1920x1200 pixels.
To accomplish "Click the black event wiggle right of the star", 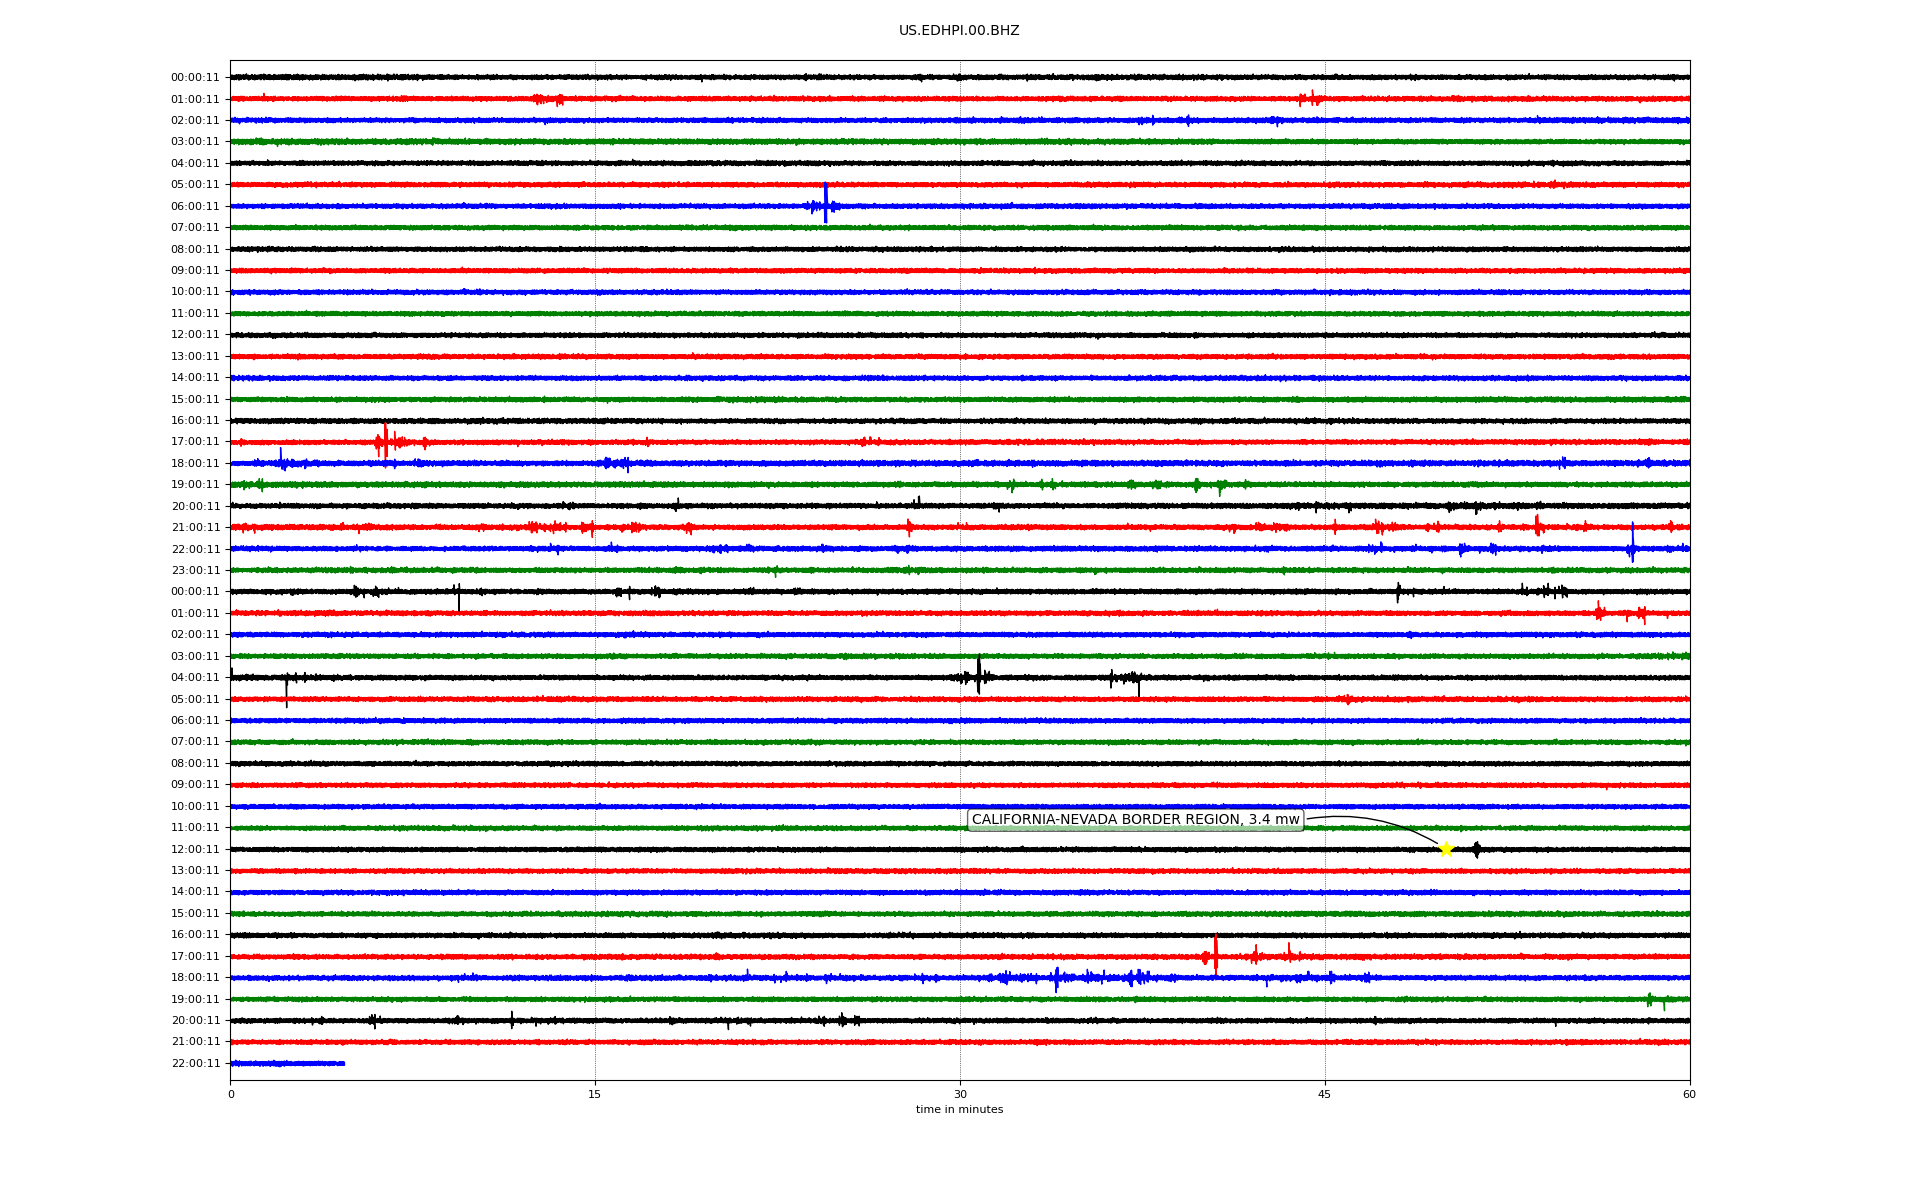I will [x=1477, y=850].
